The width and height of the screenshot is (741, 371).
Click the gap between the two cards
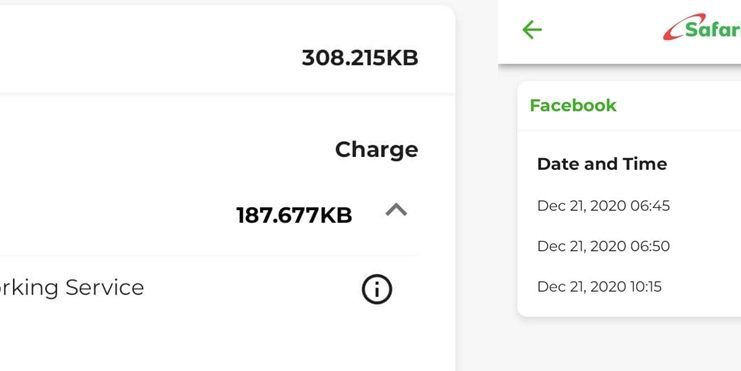tap(476, 189)
